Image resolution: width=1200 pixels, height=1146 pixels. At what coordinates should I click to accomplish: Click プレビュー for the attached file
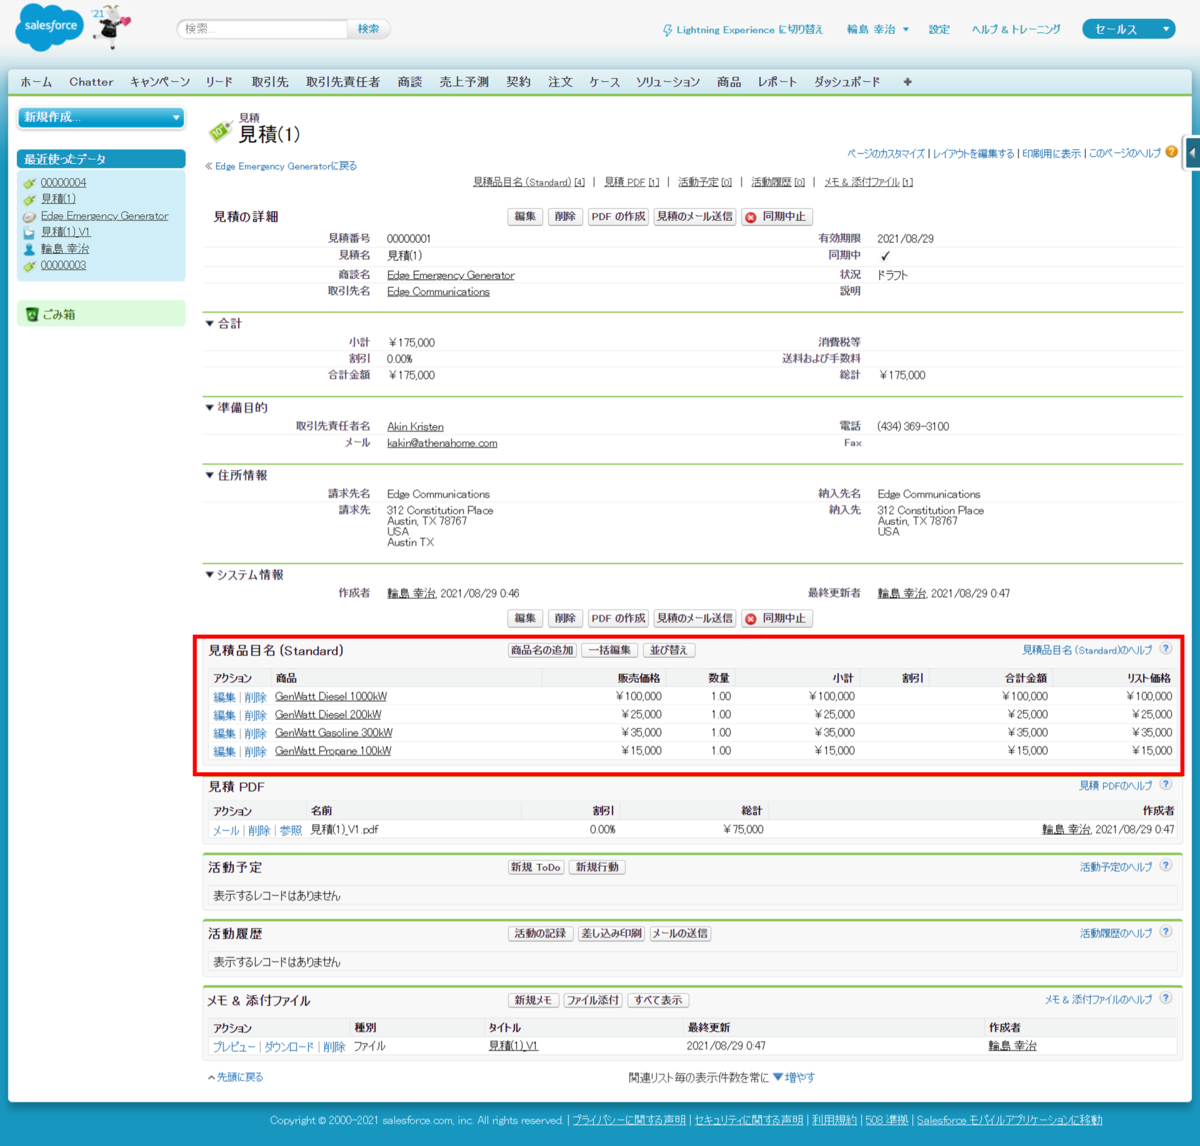pos(234,1046)
